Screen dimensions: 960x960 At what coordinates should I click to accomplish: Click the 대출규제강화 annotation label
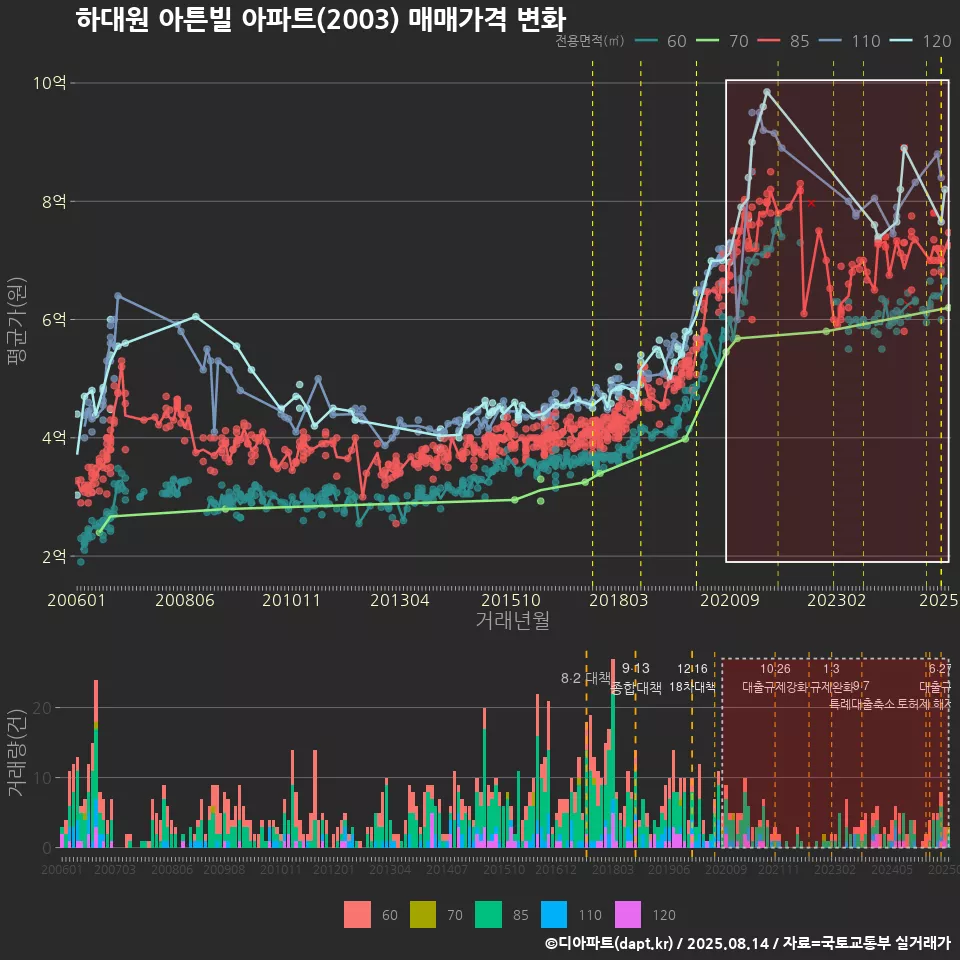coord(775,686)
